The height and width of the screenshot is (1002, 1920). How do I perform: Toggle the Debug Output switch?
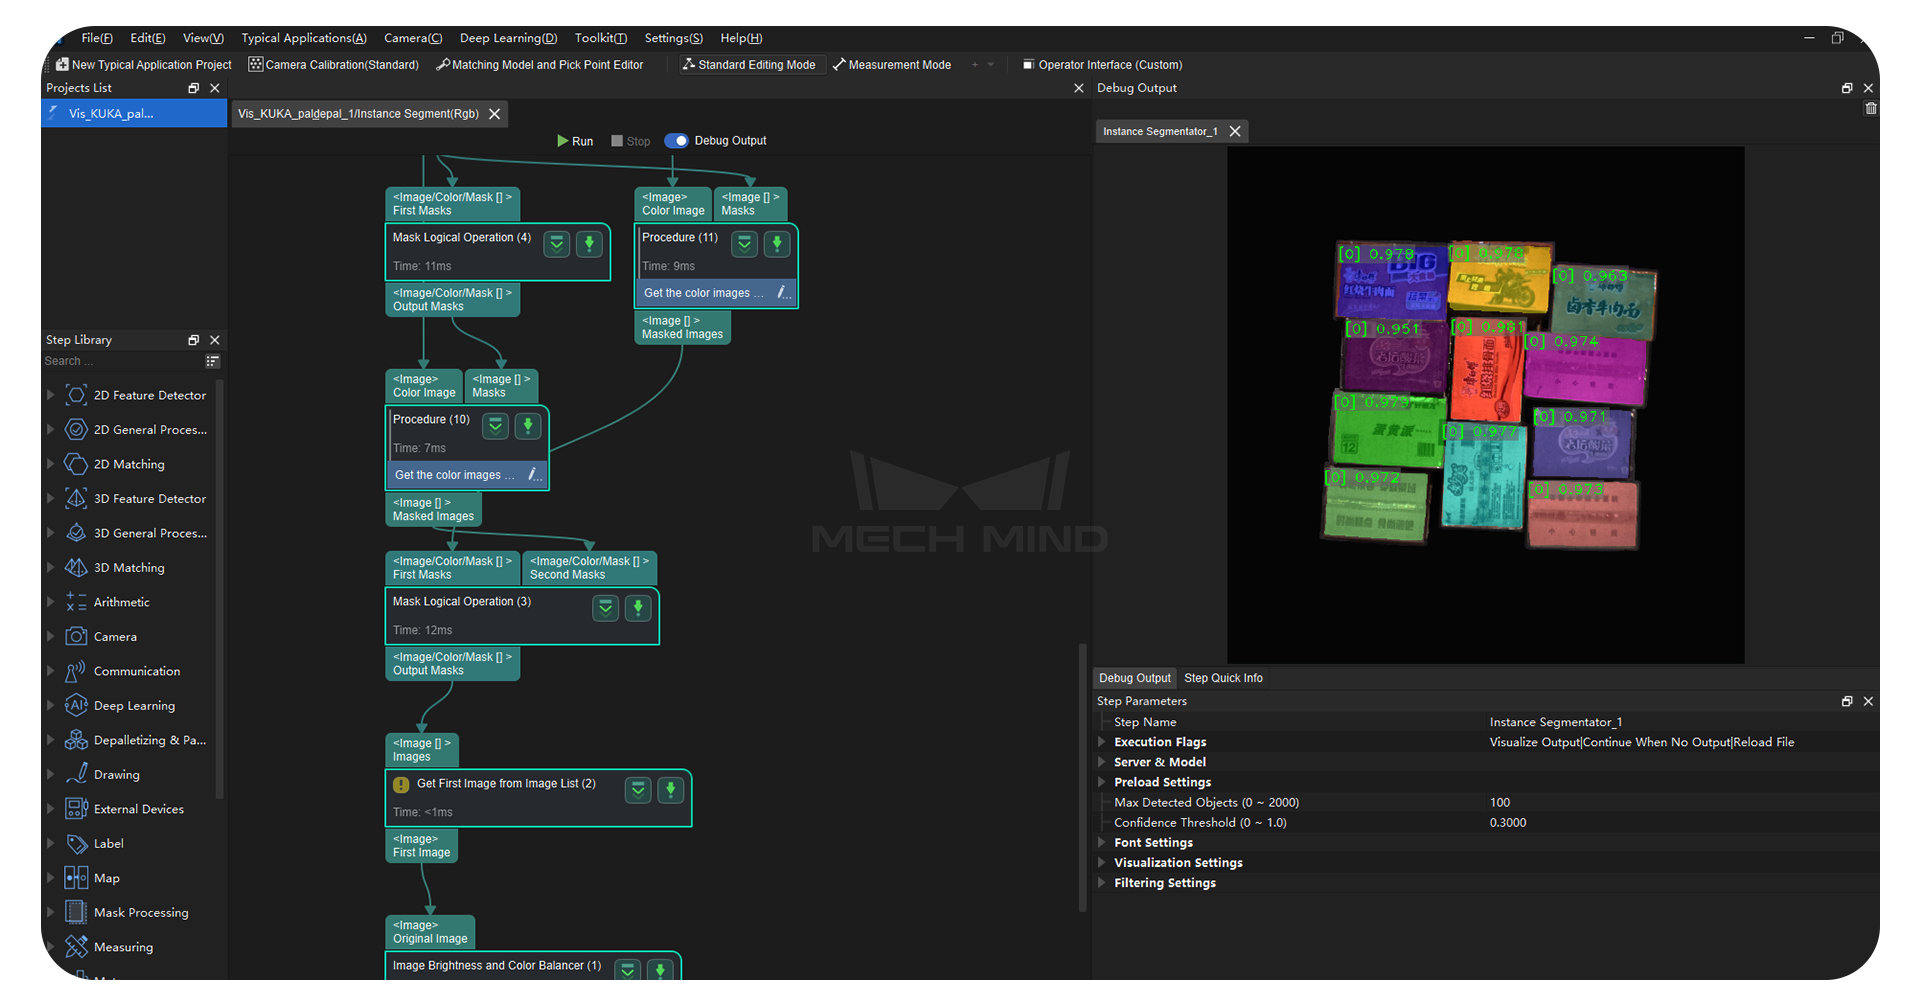(677, 141)
